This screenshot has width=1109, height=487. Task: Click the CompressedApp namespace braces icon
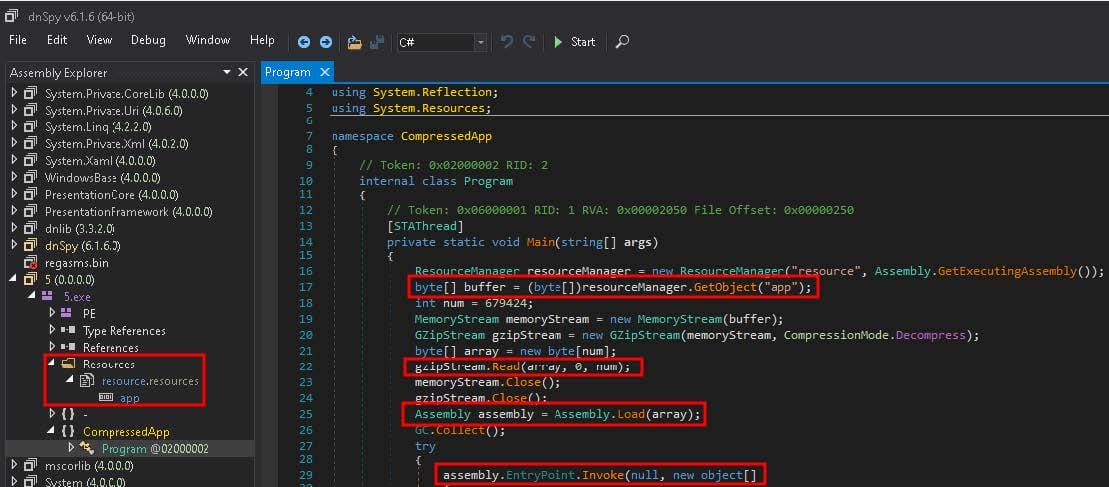click(x=68, y=431)
